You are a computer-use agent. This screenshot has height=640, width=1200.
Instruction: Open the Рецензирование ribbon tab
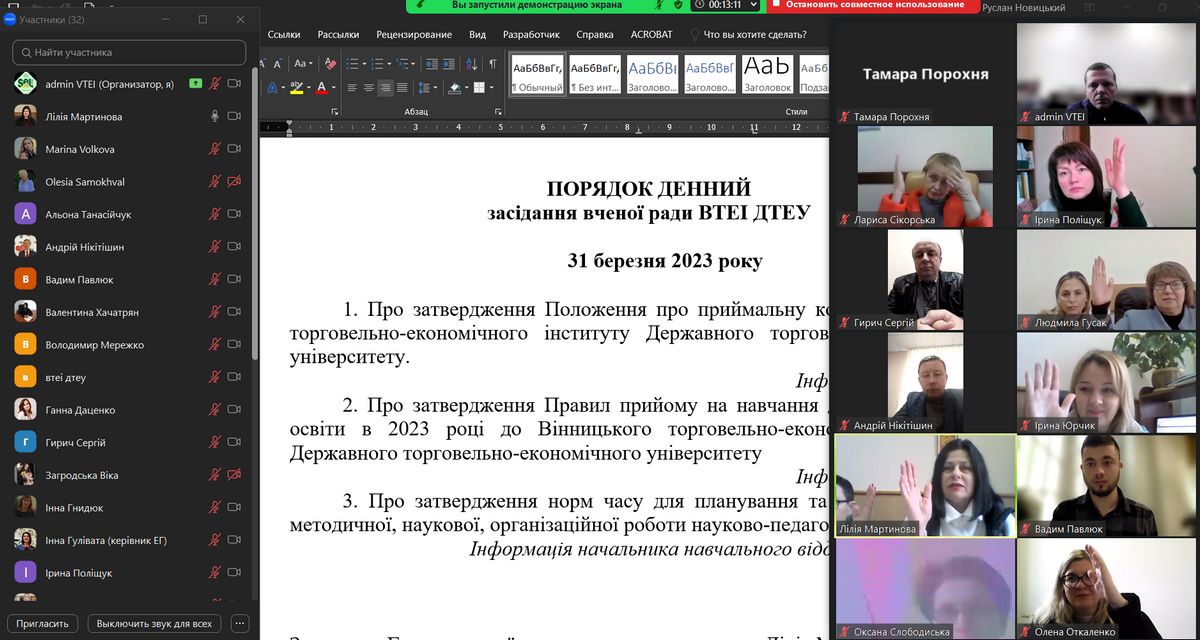point(414,34)
